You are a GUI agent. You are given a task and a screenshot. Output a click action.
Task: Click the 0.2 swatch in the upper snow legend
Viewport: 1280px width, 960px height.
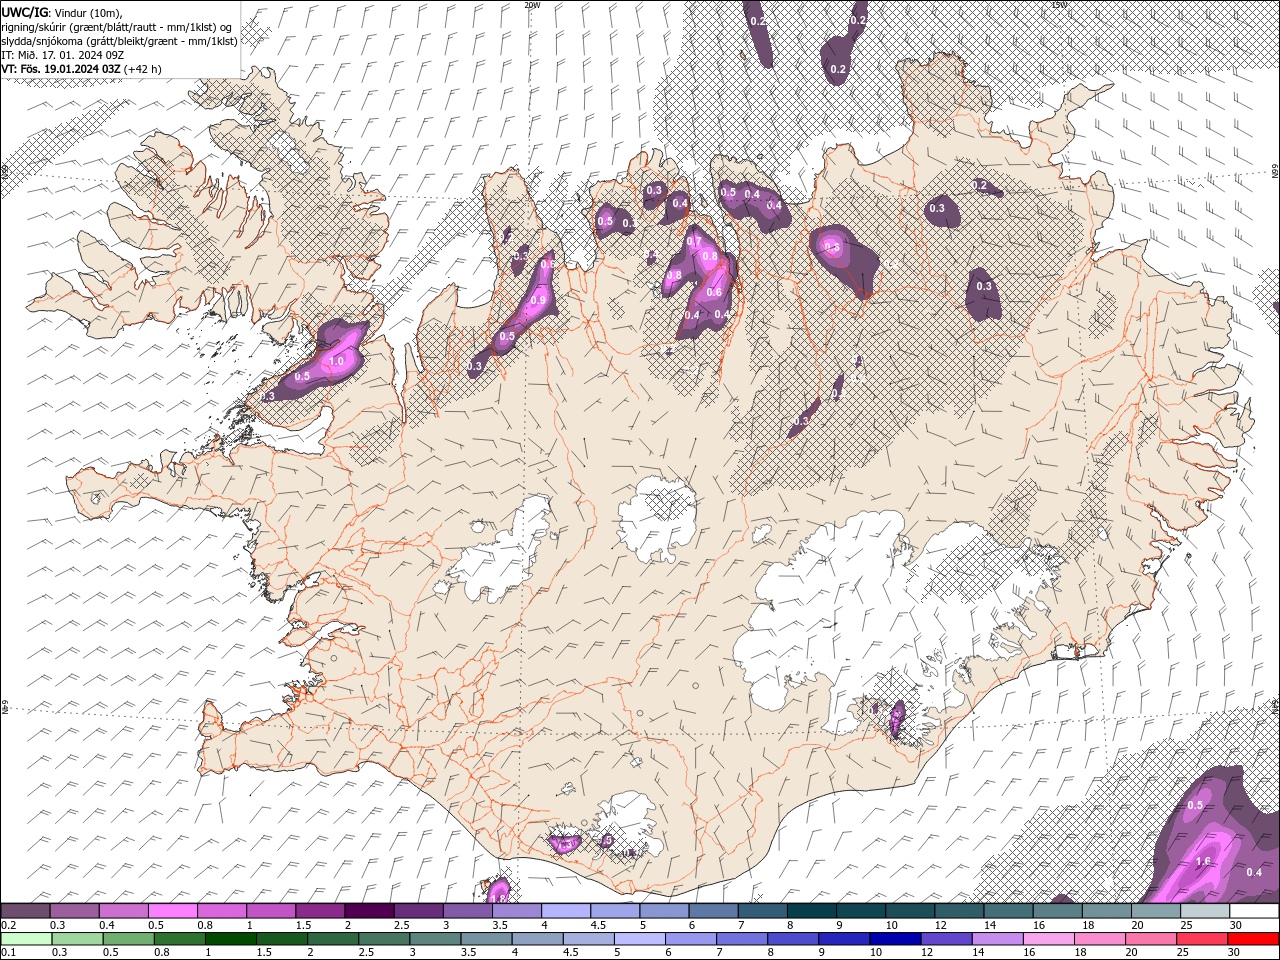pos(25,911)
